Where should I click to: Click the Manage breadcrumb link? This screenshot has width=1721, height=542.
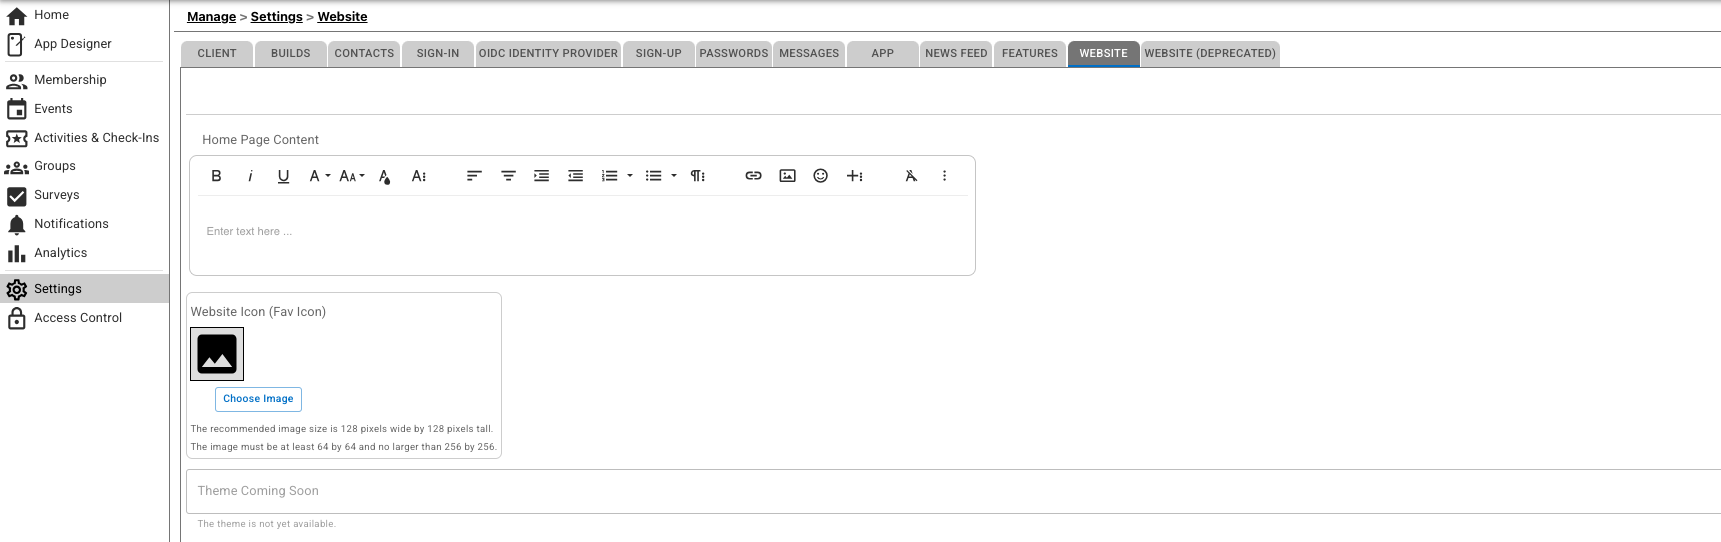click(211, 17)
